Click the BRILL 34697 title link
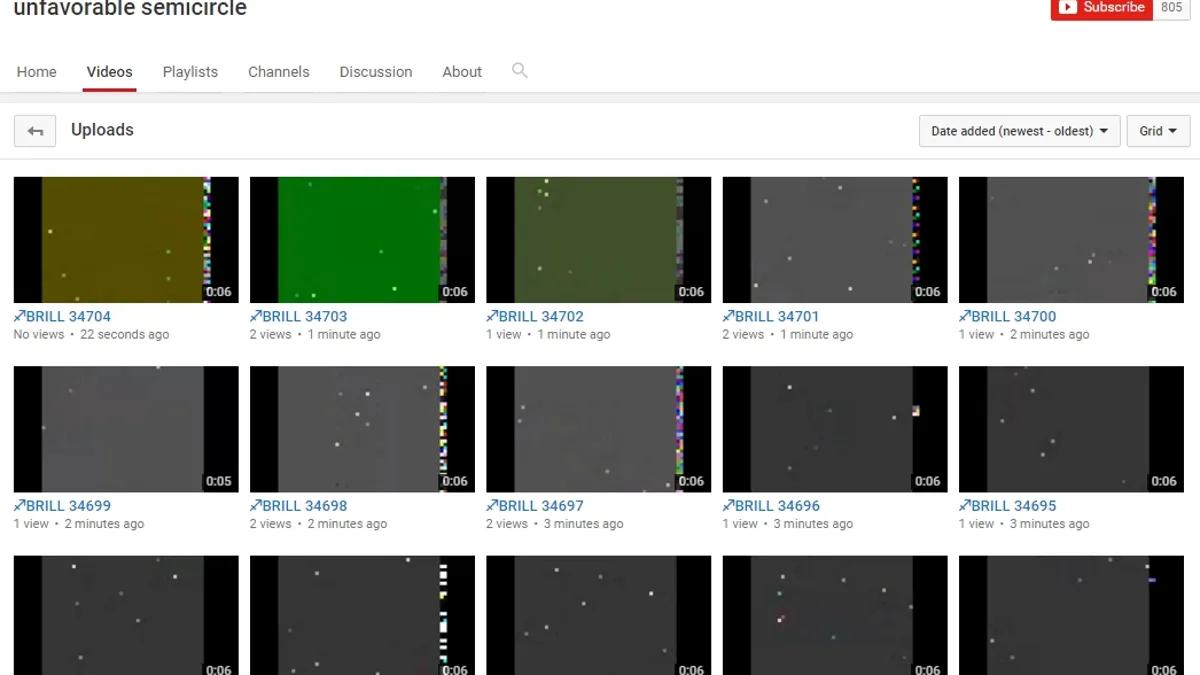This screenshot has height=675, width=1200. [535, 505]
